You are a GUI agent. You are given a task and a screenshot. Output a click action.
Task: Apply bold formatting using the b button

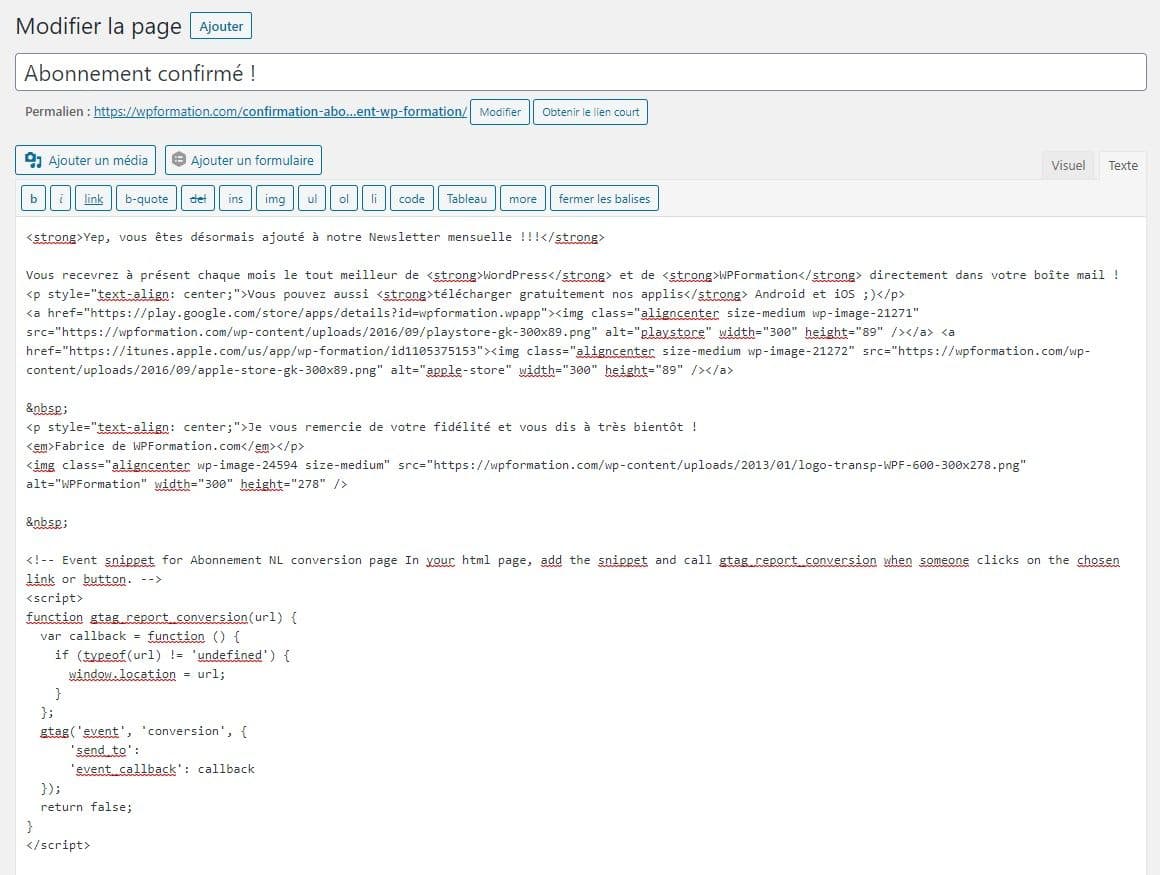point(33,197)
